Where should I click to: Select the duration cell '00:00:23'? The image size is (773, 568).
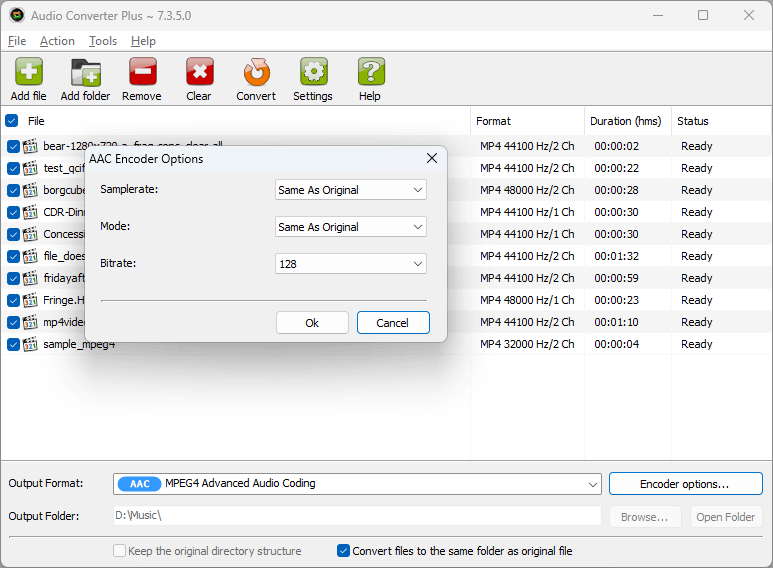[617, 300]
